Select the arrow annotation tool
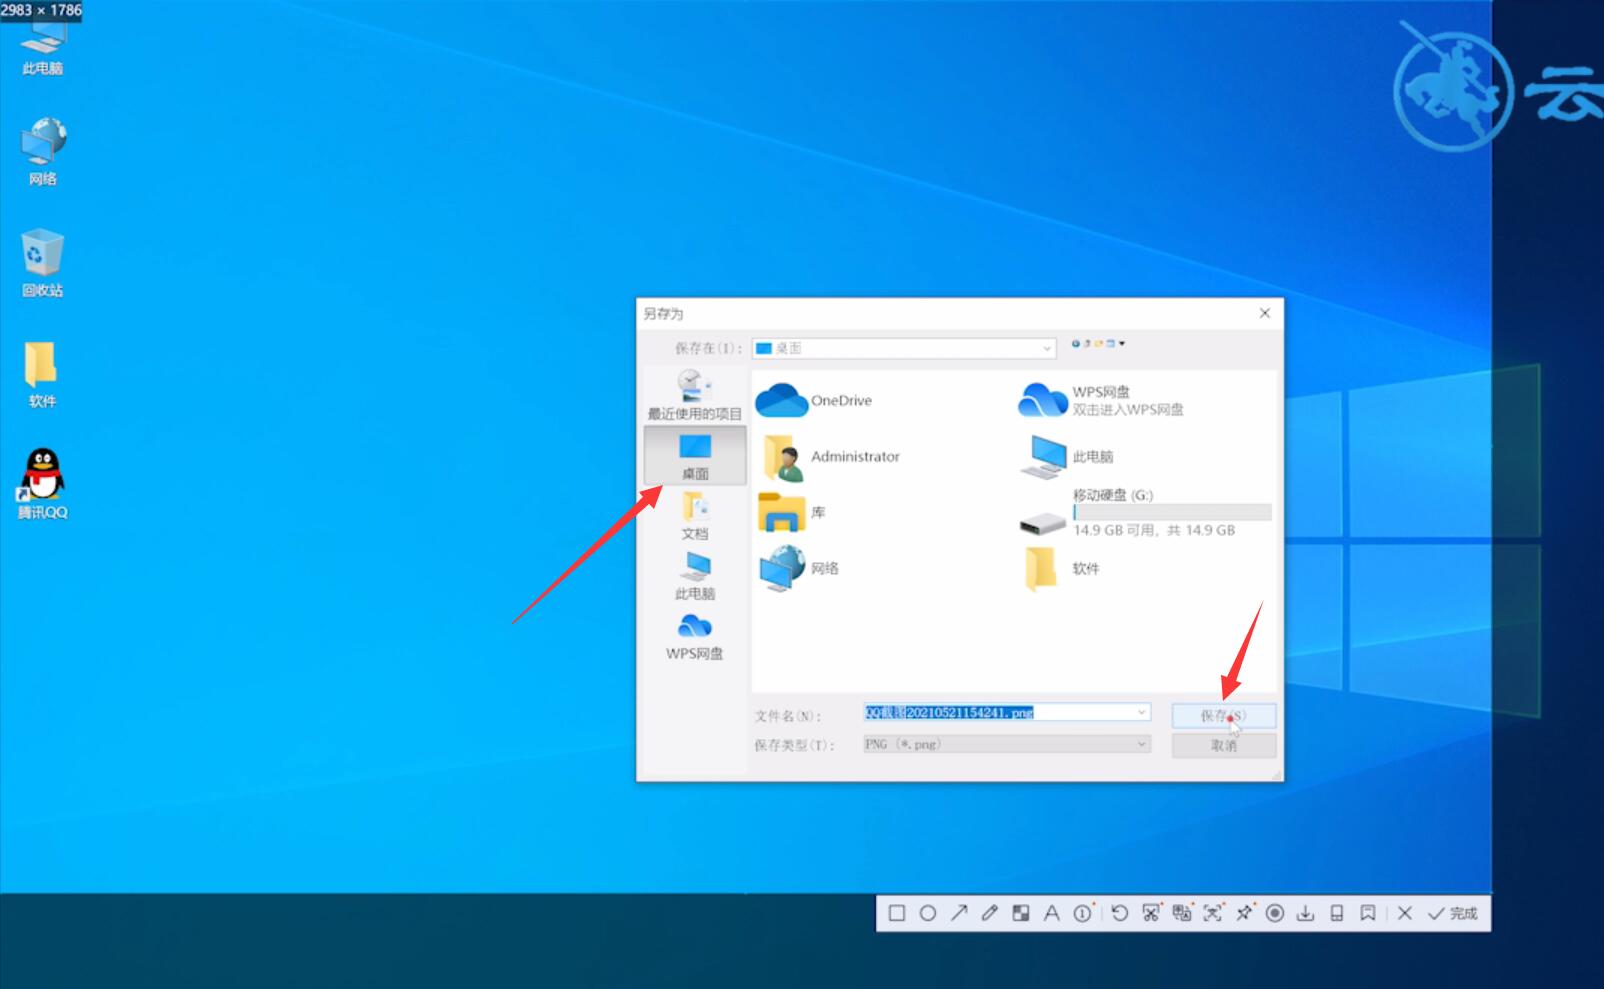 click(959, 913)
